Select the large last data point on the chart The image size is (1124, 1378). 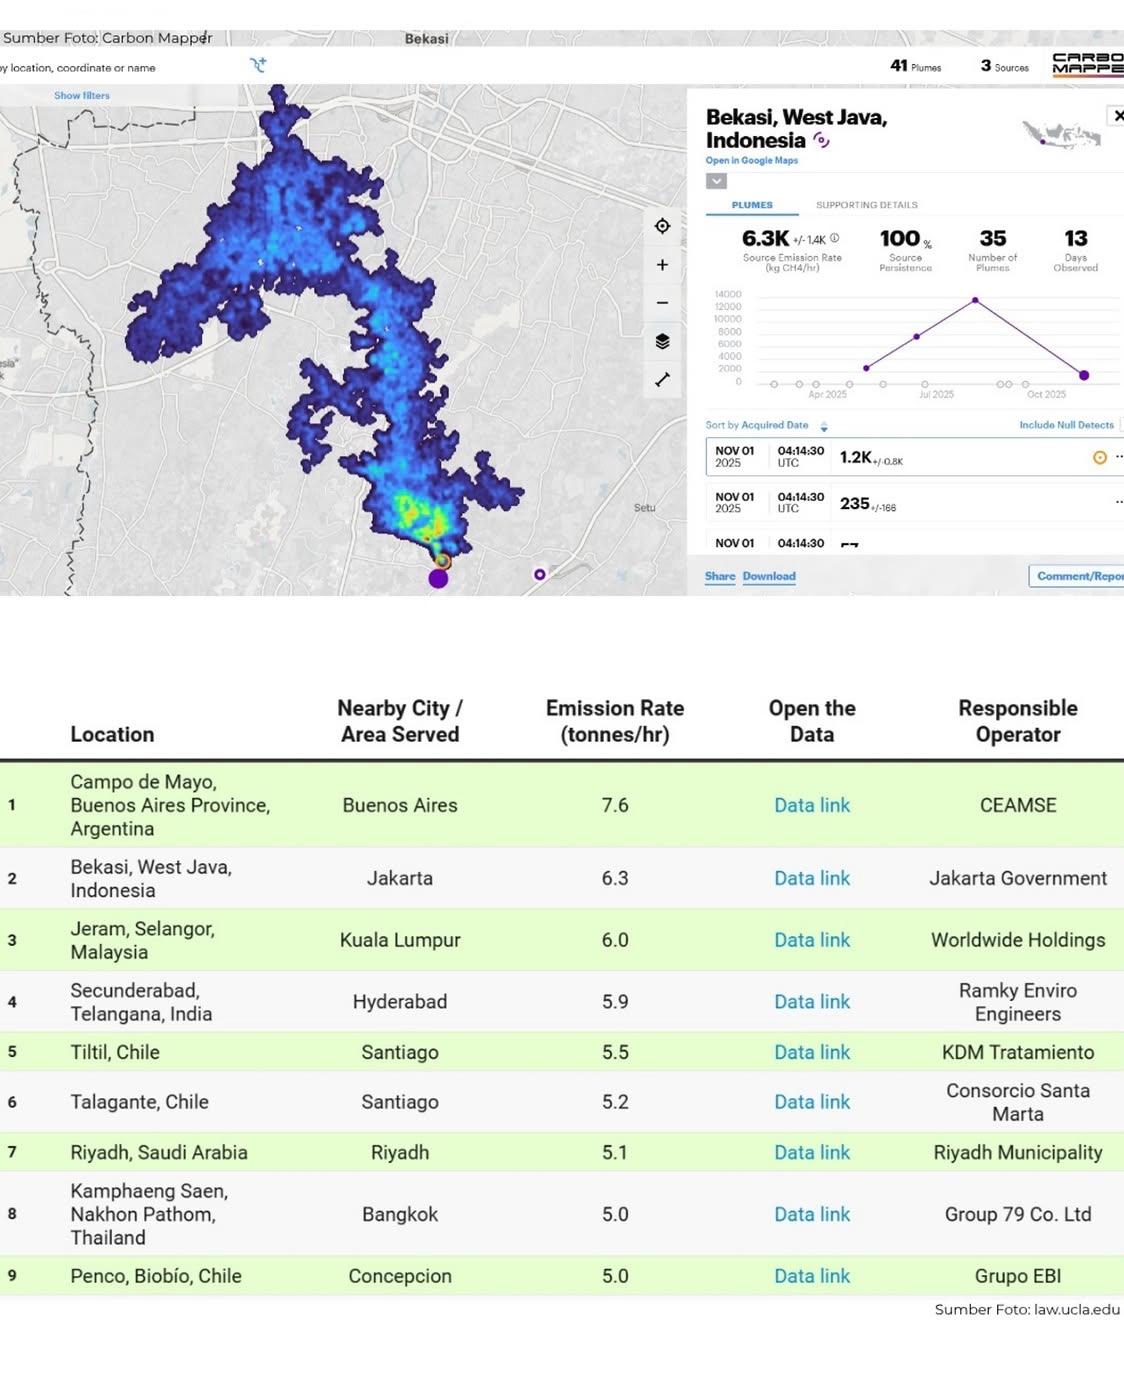(1084, 375)
